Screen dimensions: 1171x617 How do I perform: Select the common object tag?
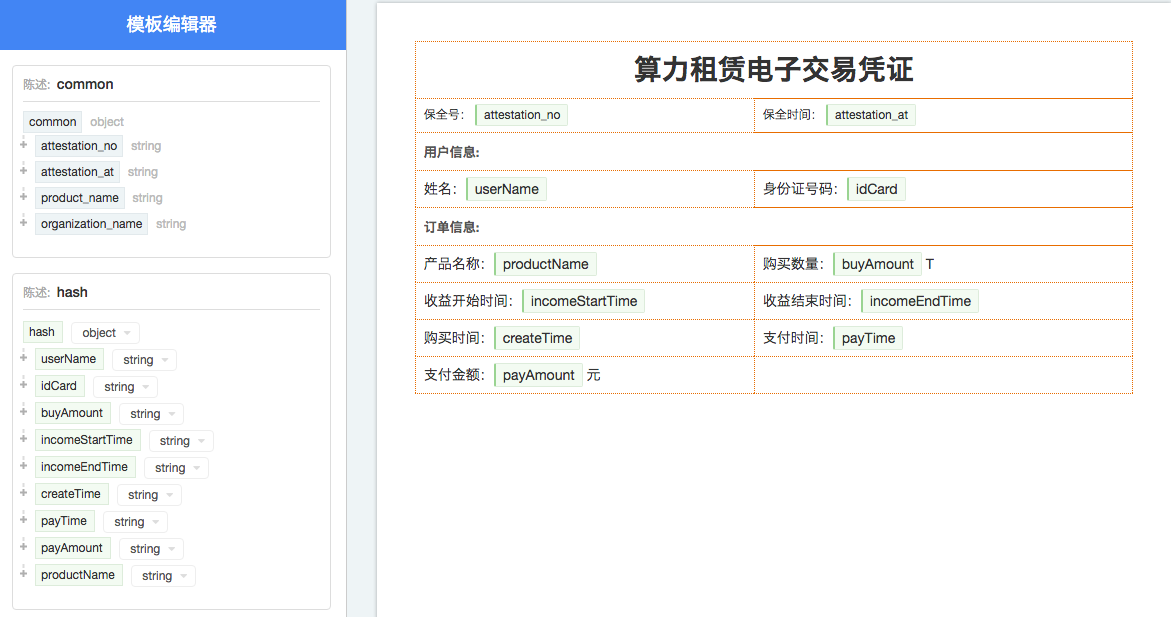[x=52, y=122]
